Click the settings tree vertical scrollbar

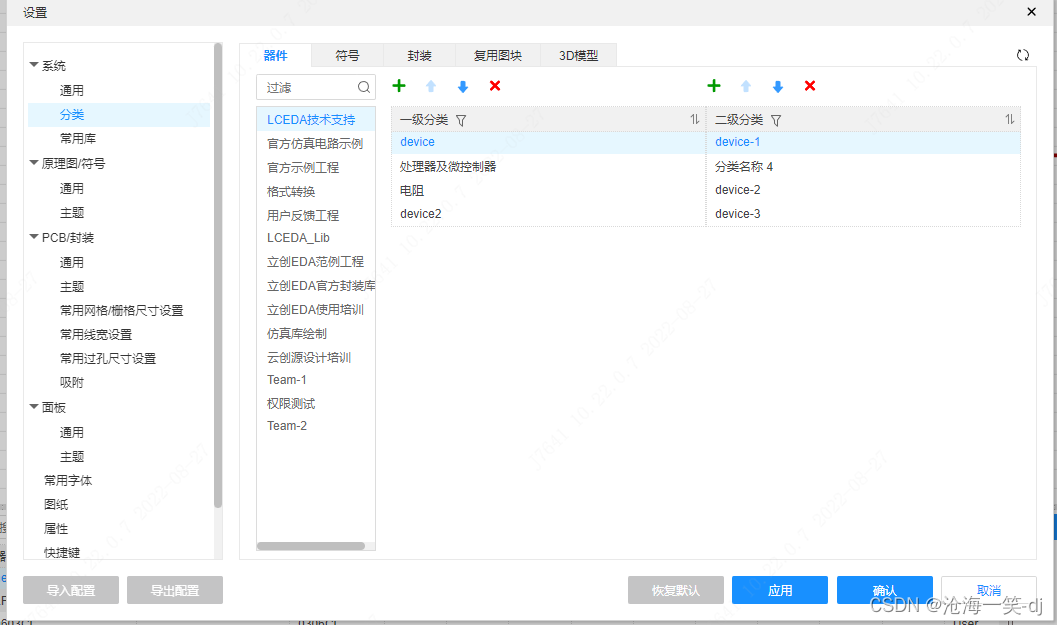218,275
